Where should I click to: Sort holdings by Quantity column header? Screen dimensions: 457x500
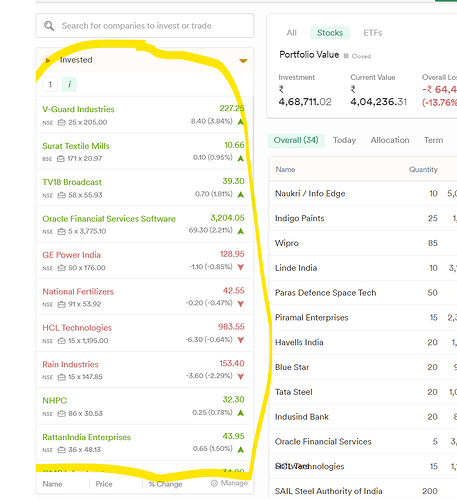click(x=423, y=169)
